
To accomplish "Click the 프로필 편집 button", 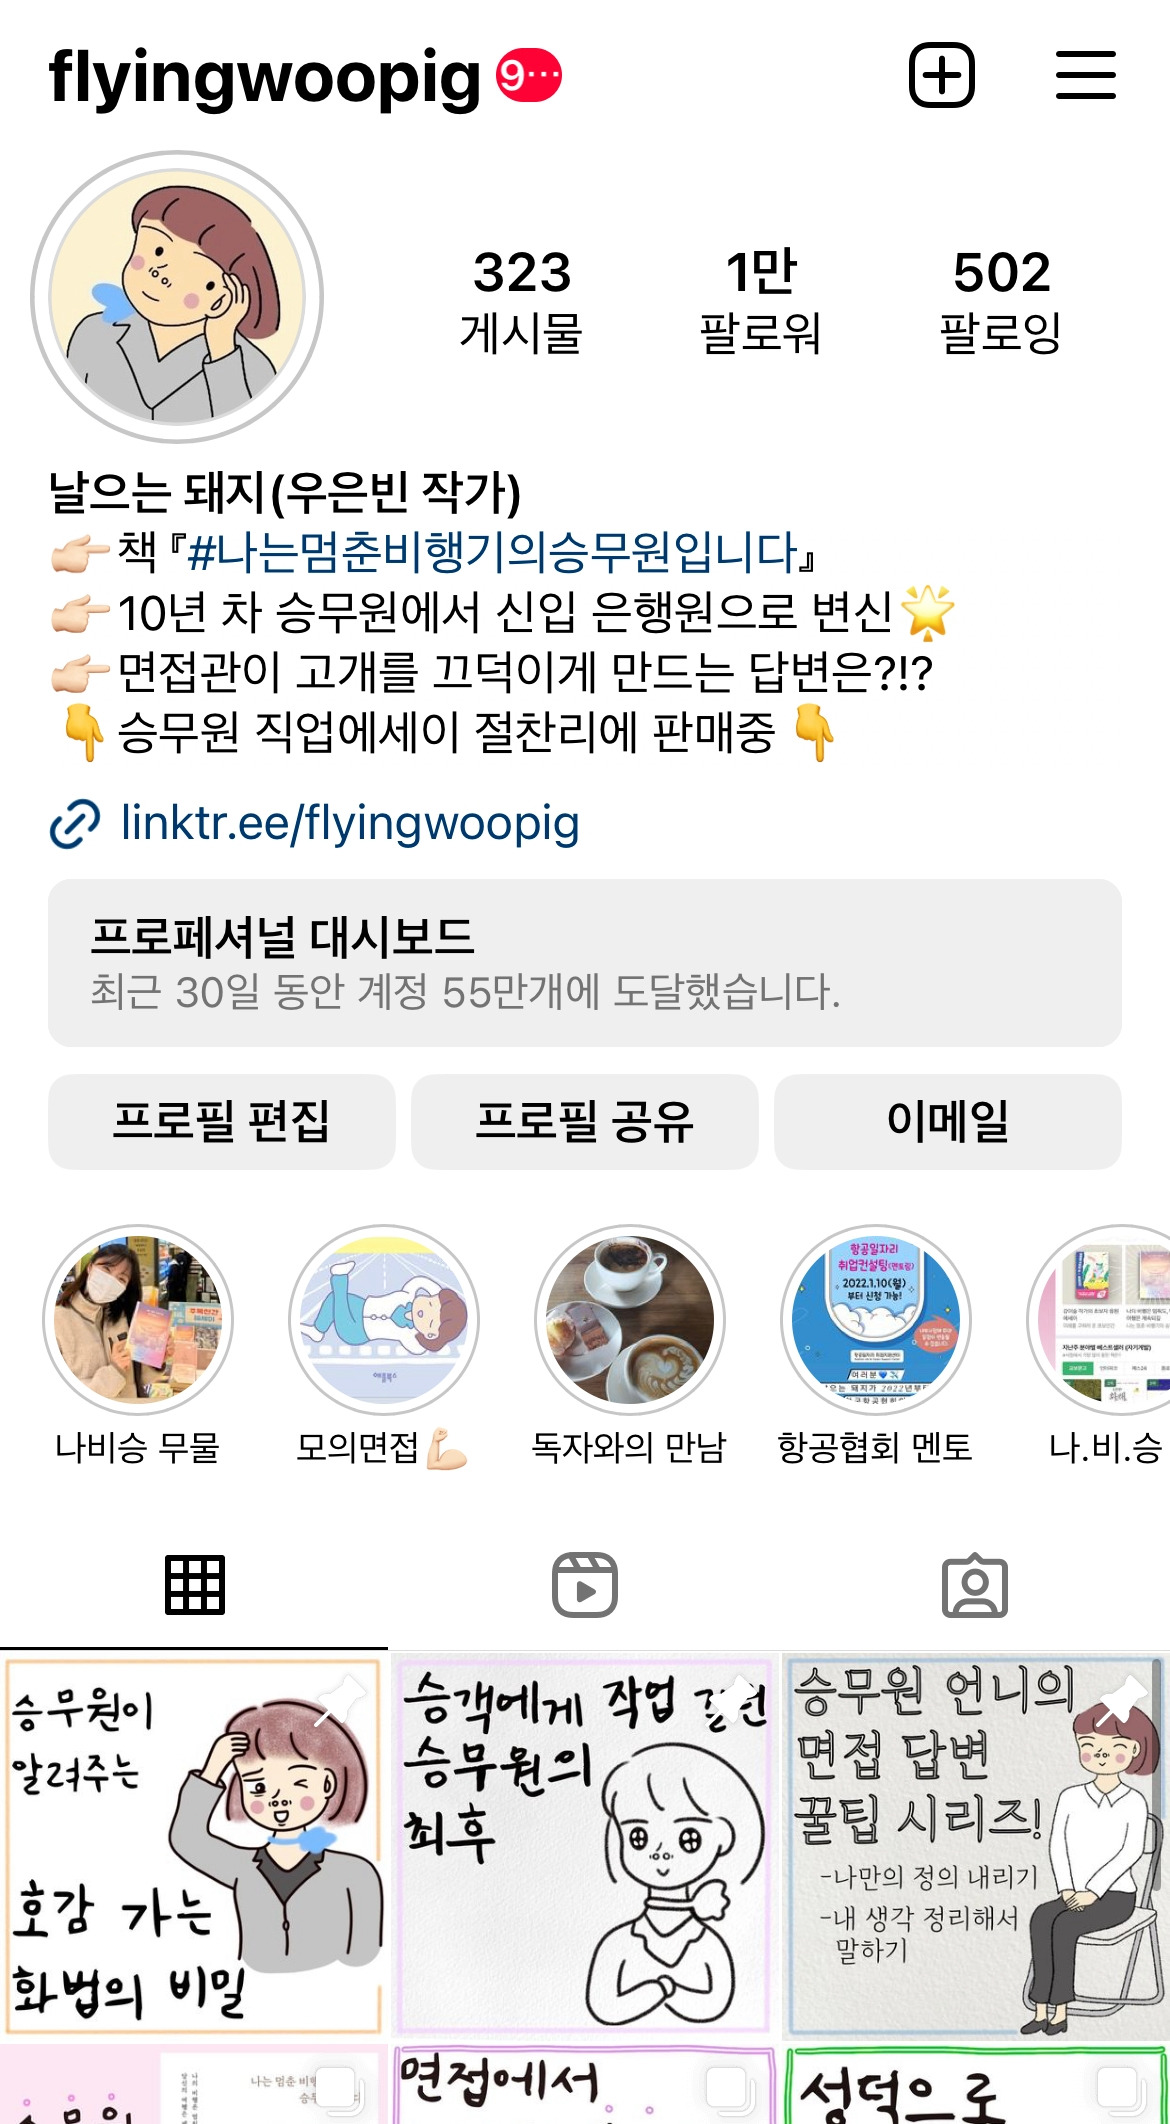I will coord(222,1122).
